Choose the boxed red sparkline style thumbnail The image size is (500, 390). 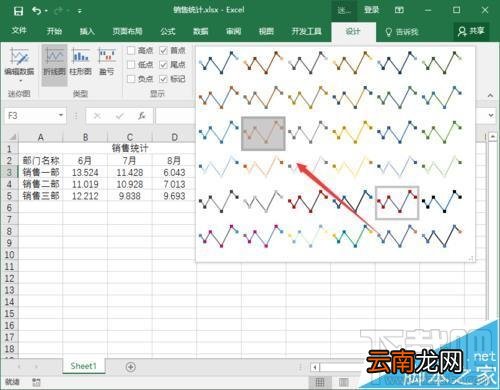point(397,203)
